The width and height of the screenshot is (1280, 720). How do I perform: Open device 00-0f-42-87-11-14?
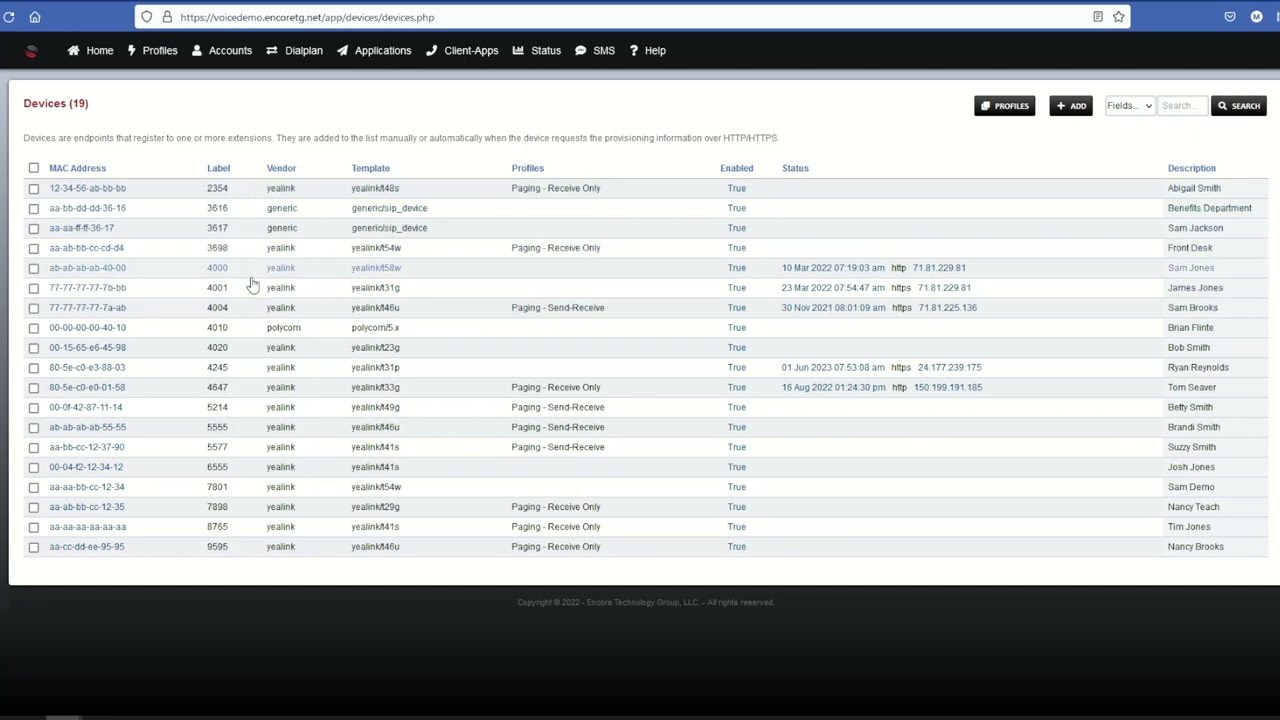click(x=85, y=407)
